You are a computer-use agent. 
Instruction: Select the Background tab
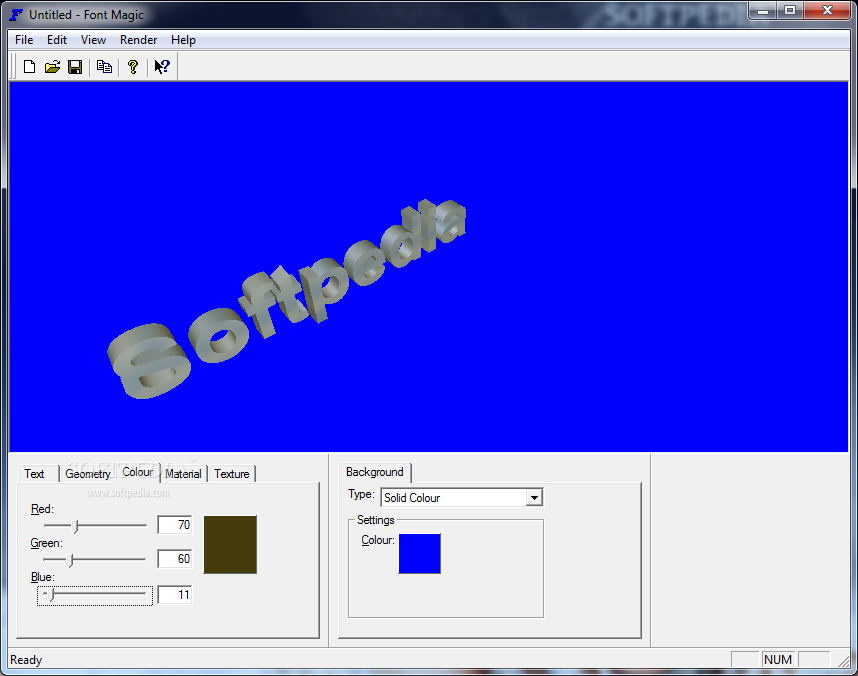375,472
